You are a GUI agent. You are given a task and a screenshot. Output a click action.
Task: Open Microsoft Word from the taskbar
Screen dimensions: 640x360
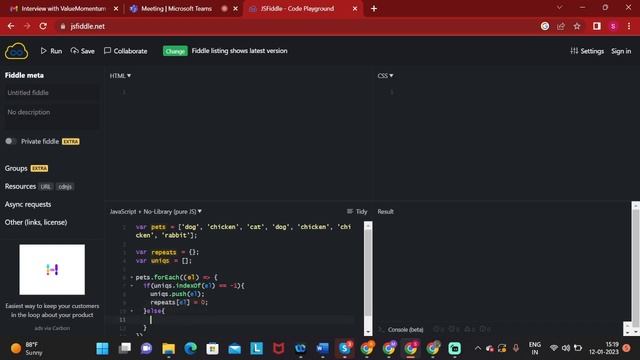pyautogui.click(x=322, y=349)
